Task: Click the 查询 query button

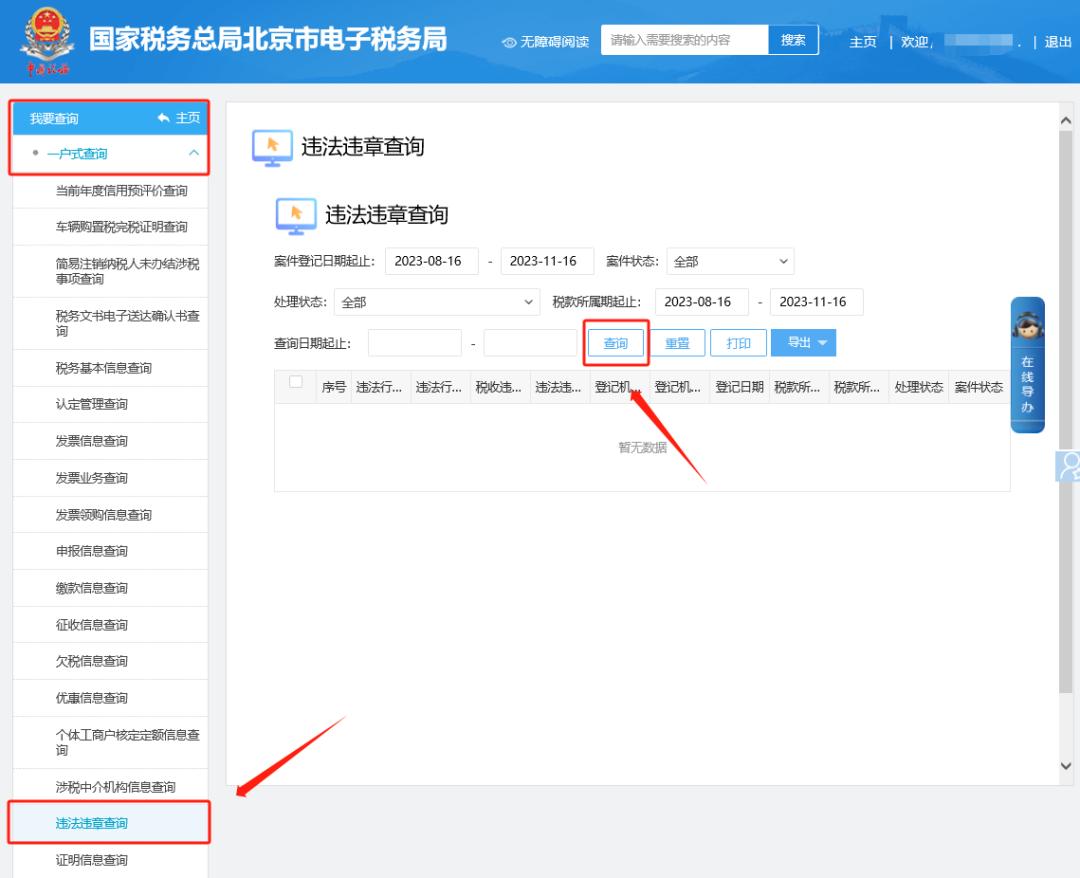Action: pos(616,342)
